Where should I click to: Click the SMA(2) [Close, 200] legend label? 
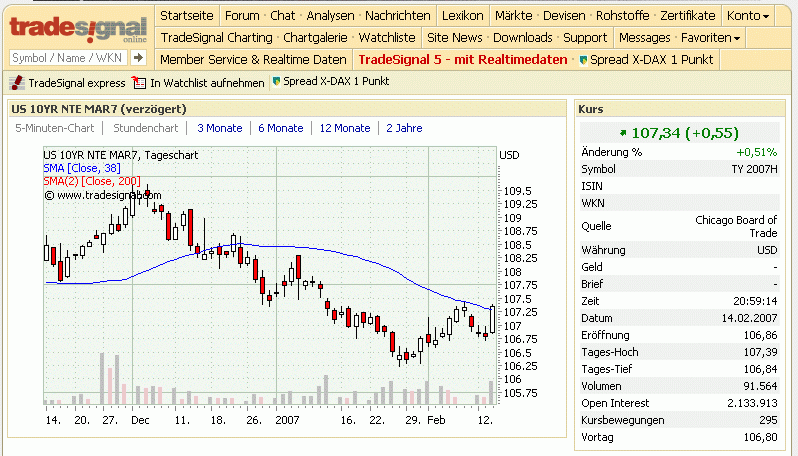pos(92,181)
